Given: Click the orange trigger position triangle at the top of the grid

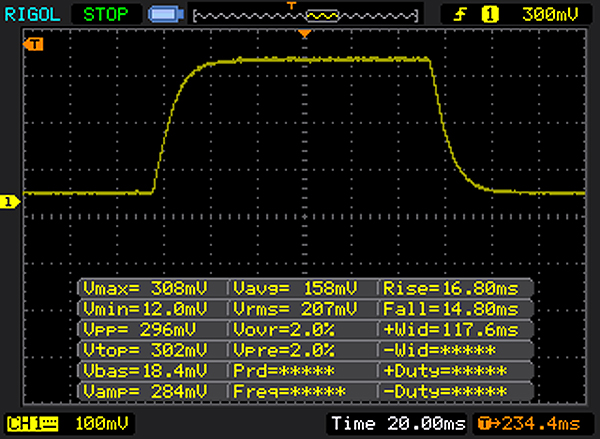Looking at the screenshot, I should [305, 34].
